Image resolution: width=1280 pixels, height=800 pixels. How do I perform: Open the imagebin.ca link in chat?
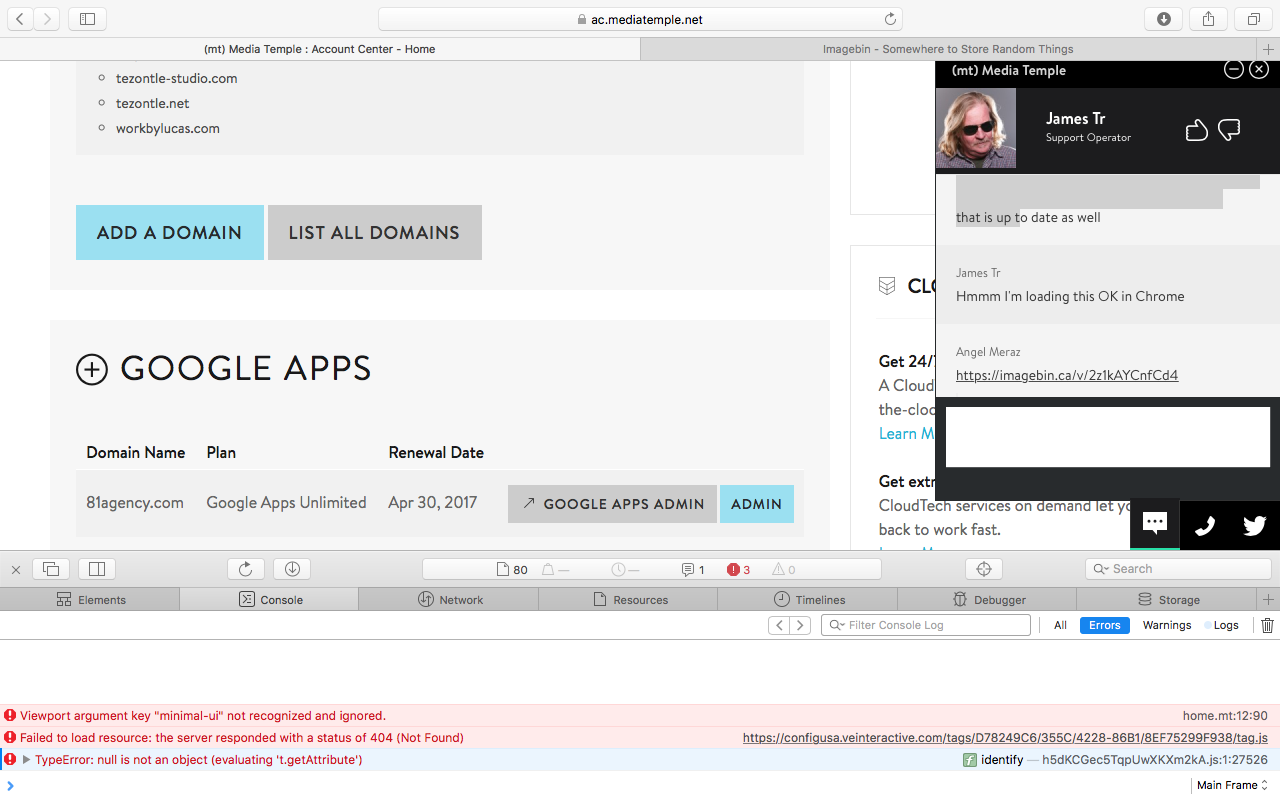coord(1067,375)
